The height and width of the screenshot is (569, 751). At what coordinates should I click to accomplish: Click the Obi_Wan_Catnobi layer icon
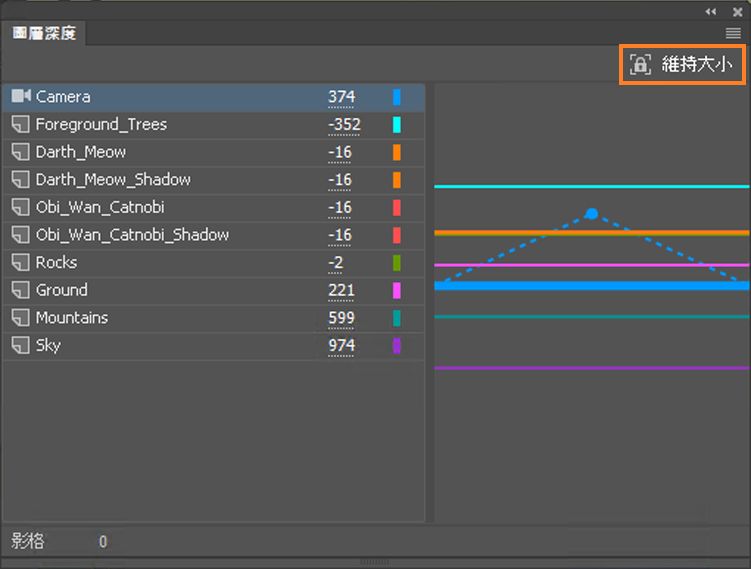coord(20,207)
